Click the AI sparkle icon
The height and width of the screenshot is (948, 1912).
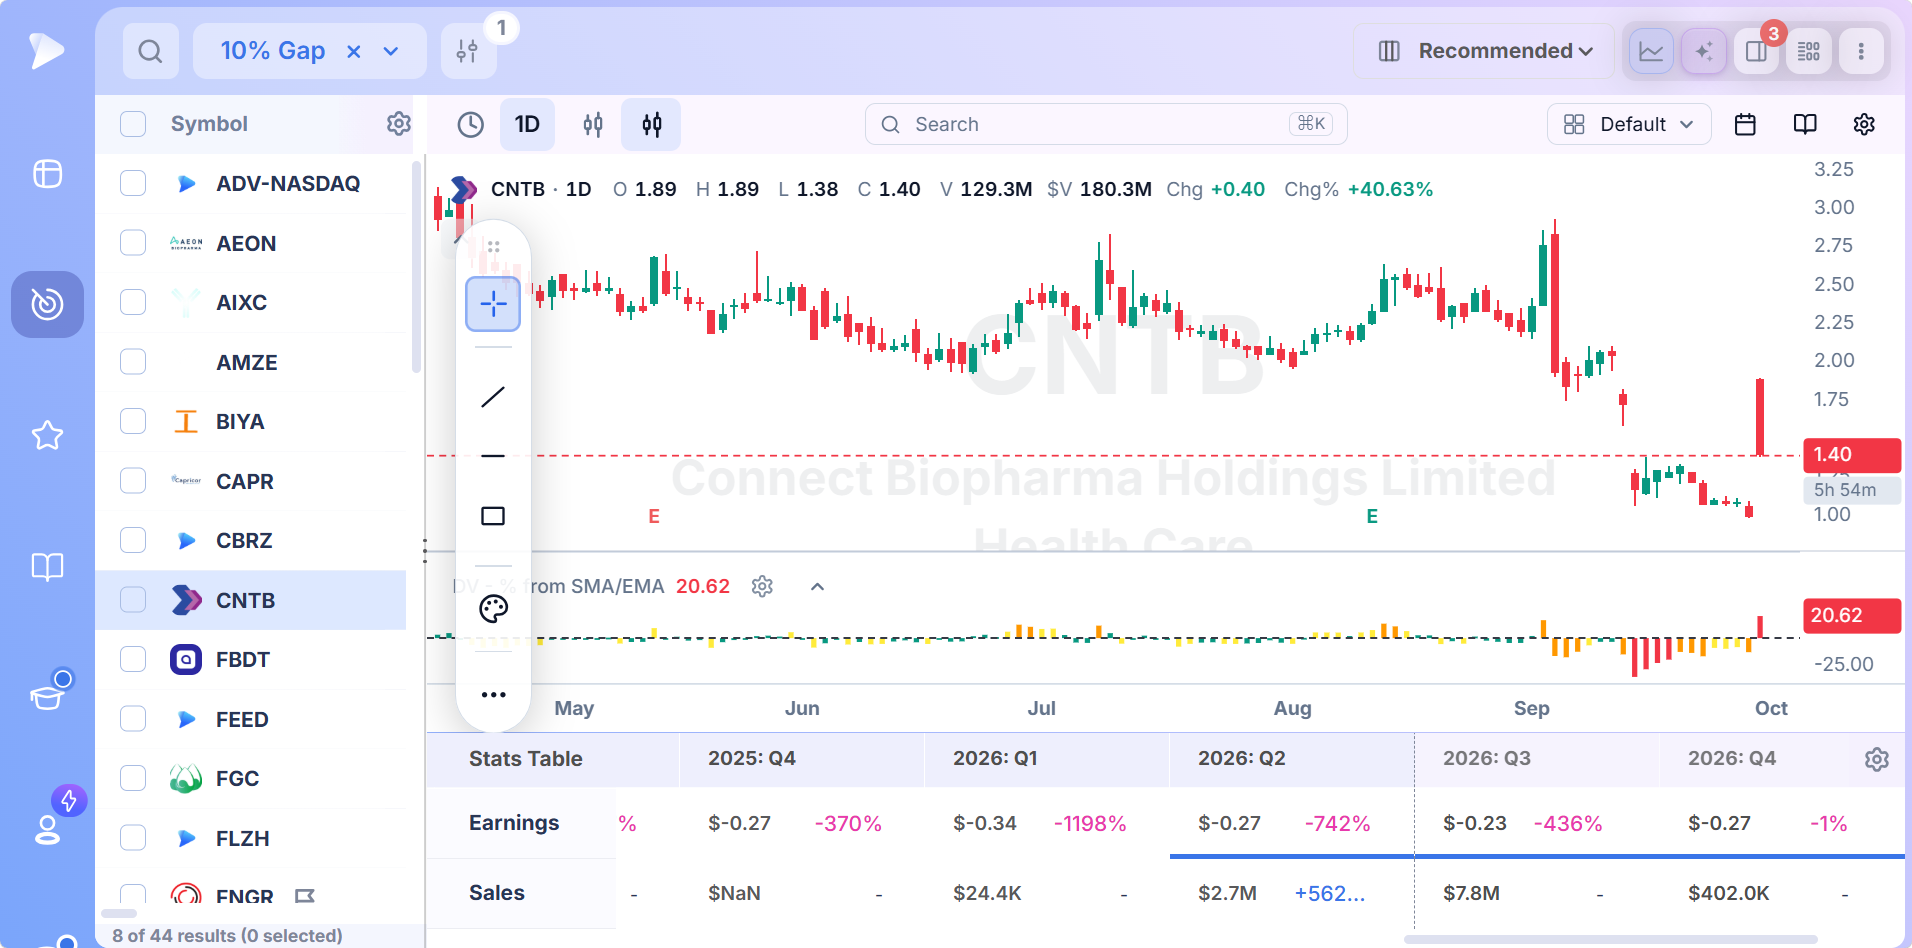(x=1704, y=51)
